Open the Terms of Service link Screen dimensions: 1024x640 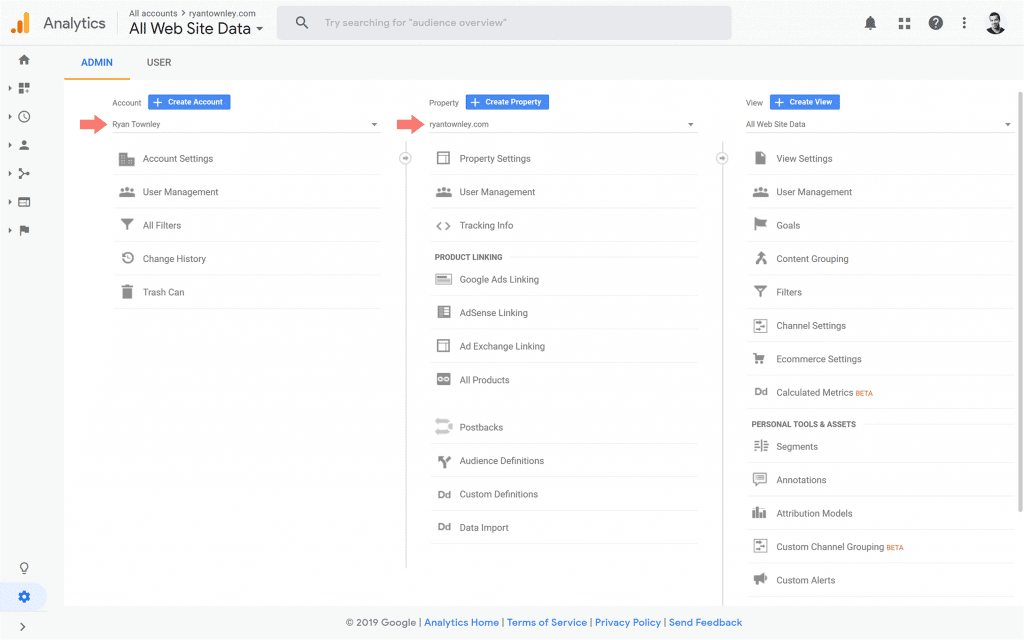point(547,622)
